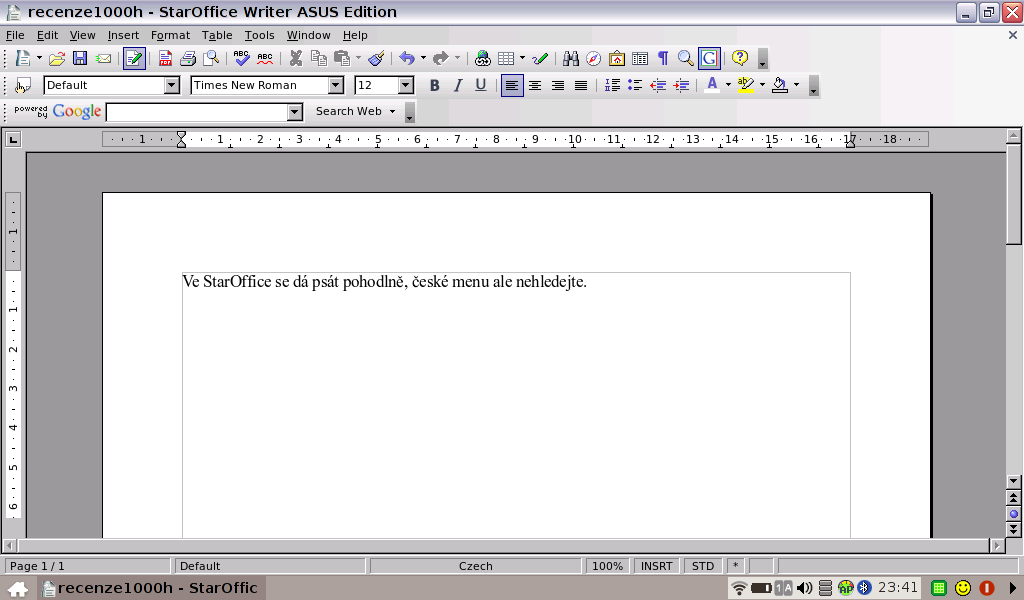Open the highlighting color picker arrow

[762, 85]
